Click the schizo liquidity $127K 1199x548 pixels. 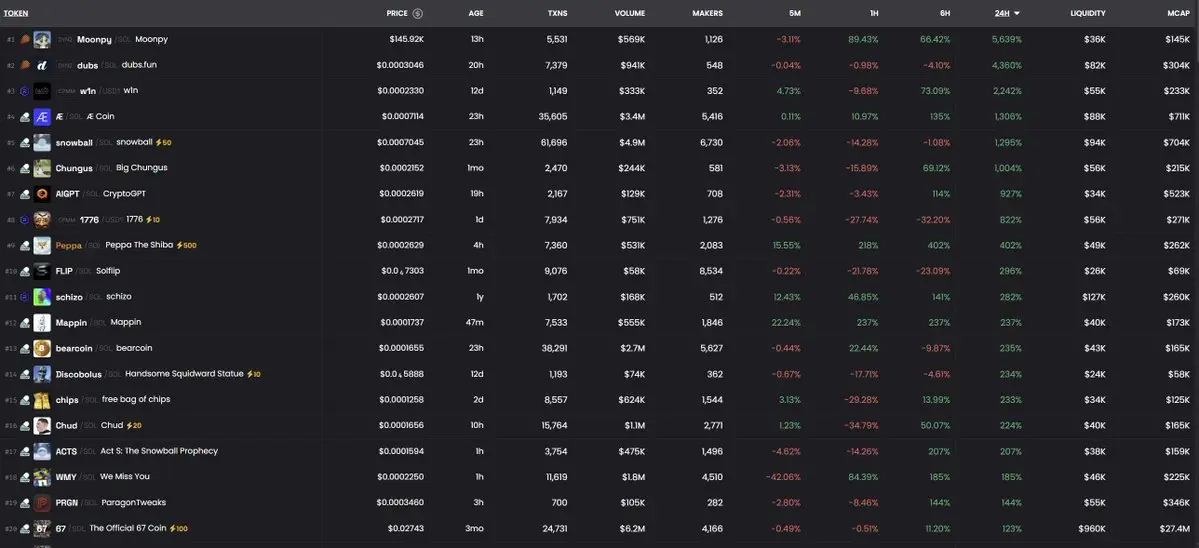click(x=1093, y=297)
